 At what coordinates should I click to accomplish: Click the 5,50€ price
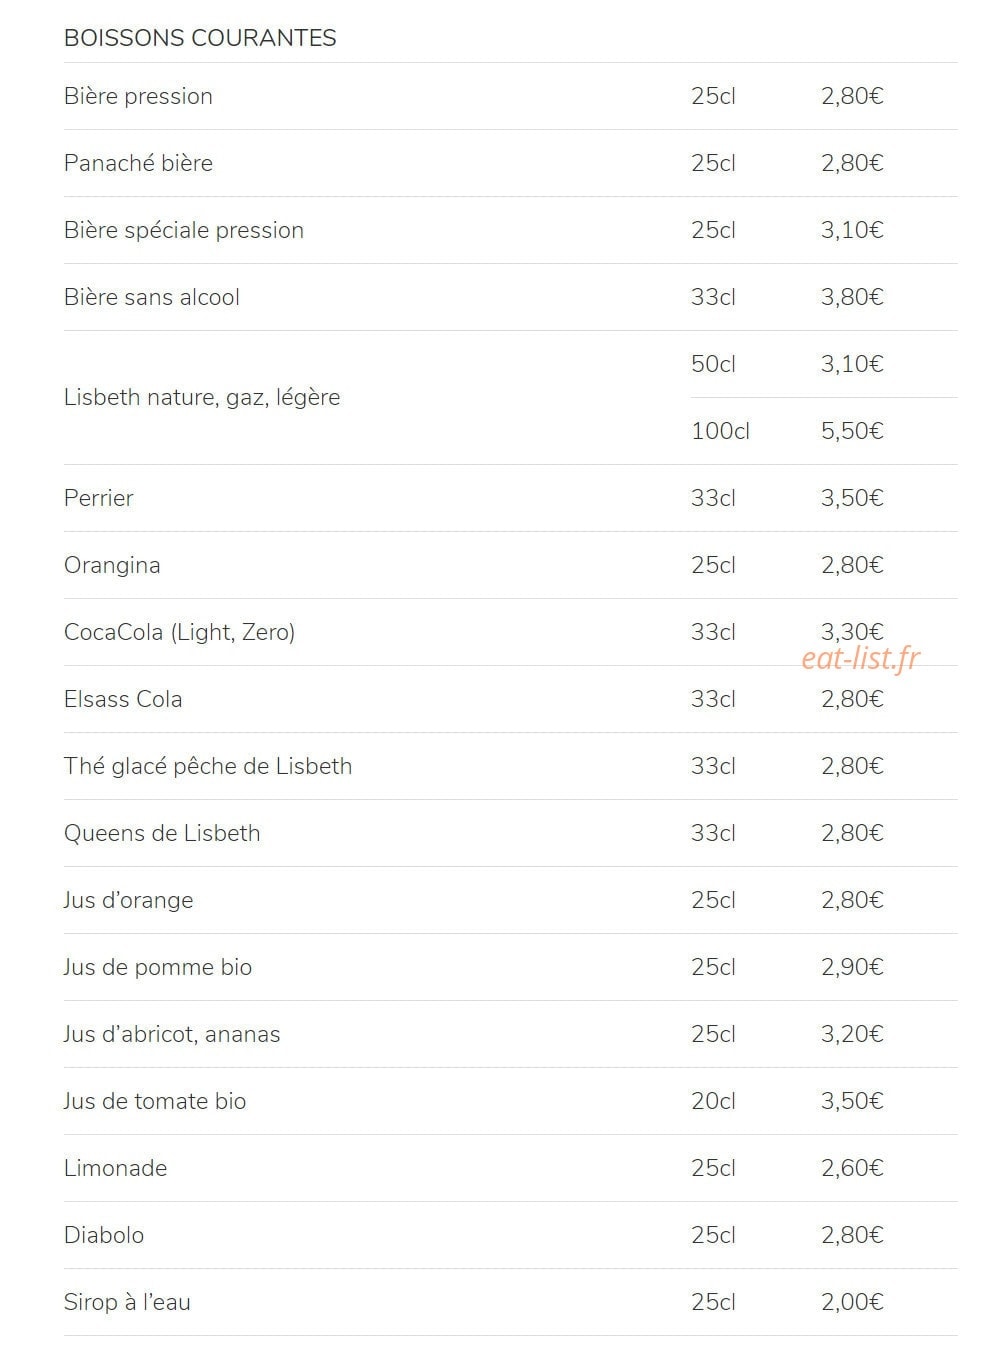[x=852, y=431]
